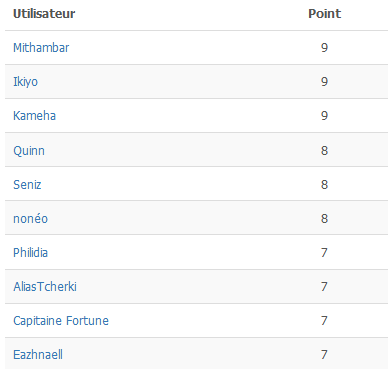Viewport: 388px width, 369px height.
Task: Click nonéo's point value 8
Action: 324,218
